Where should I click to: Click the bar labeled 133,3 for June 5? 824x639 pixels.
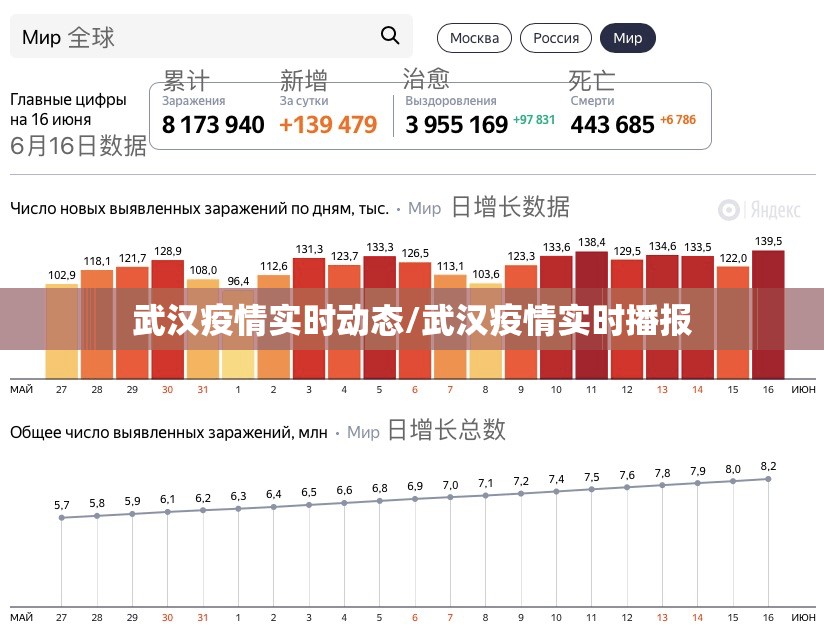[x=379, y=317]
